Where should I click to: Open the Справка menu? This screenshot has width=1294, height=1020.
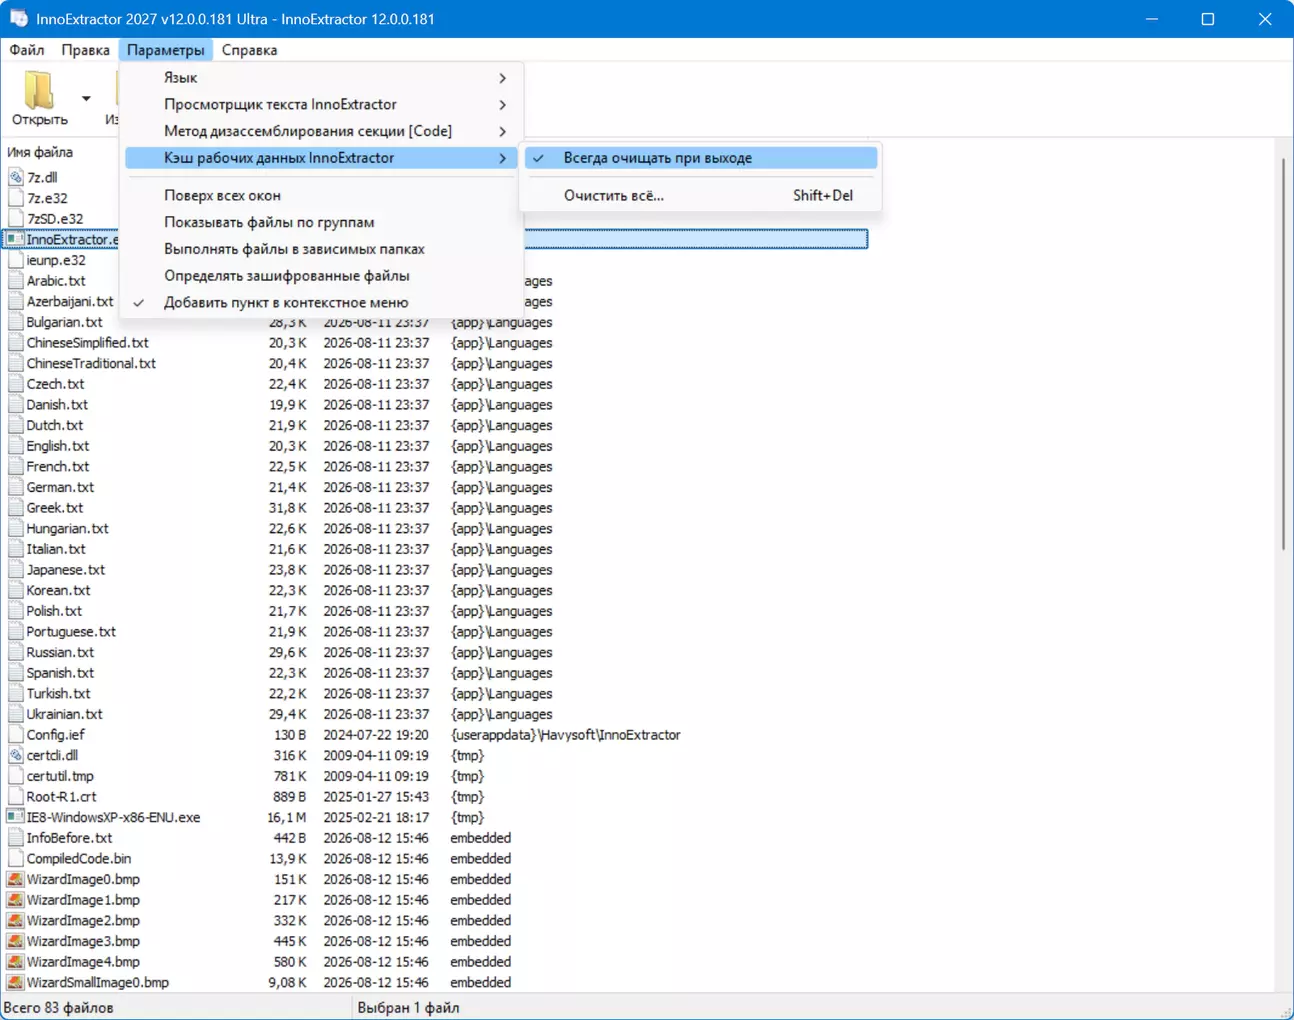tap(249, 50)
